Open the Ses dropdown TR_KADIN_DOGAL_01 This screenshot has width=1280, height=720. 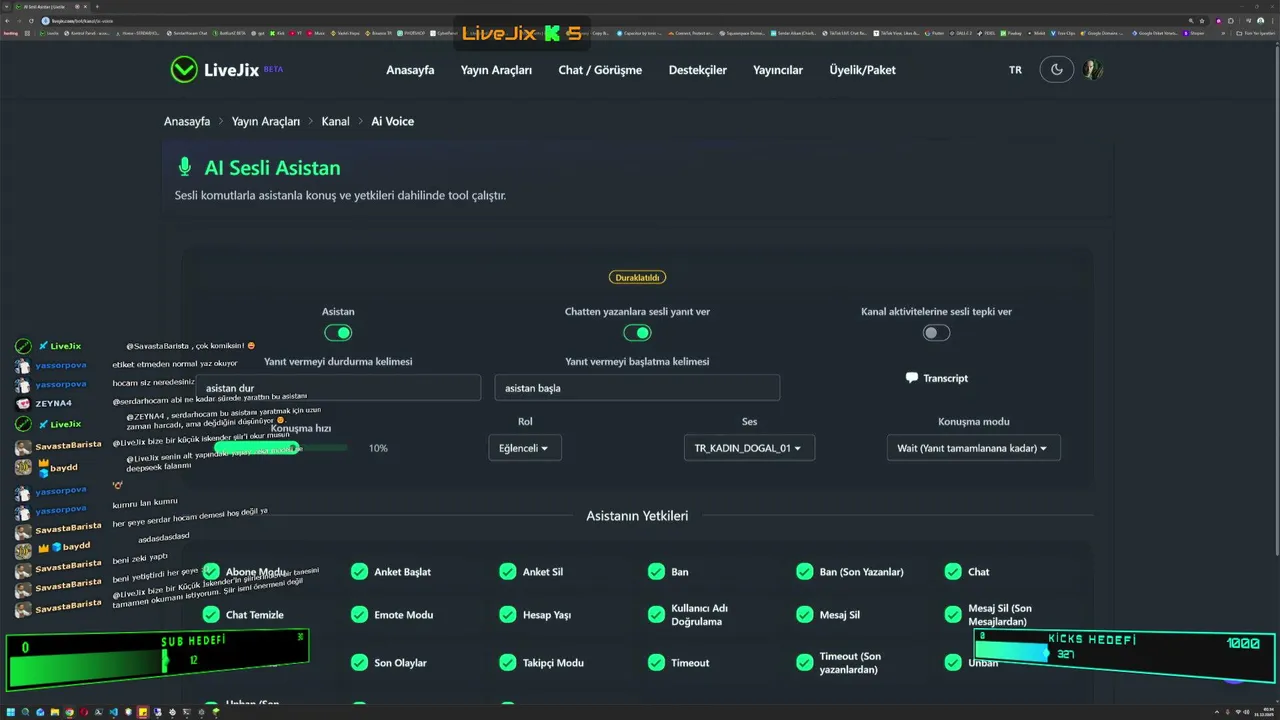tap(749, 448)
